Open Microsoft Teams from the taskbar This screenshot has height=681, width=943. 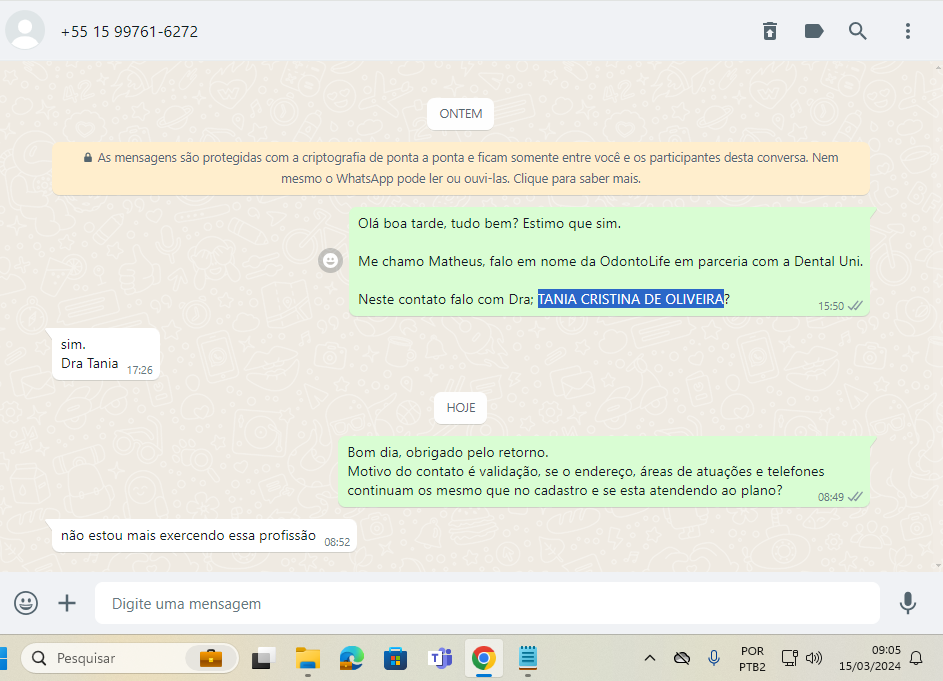440,658
